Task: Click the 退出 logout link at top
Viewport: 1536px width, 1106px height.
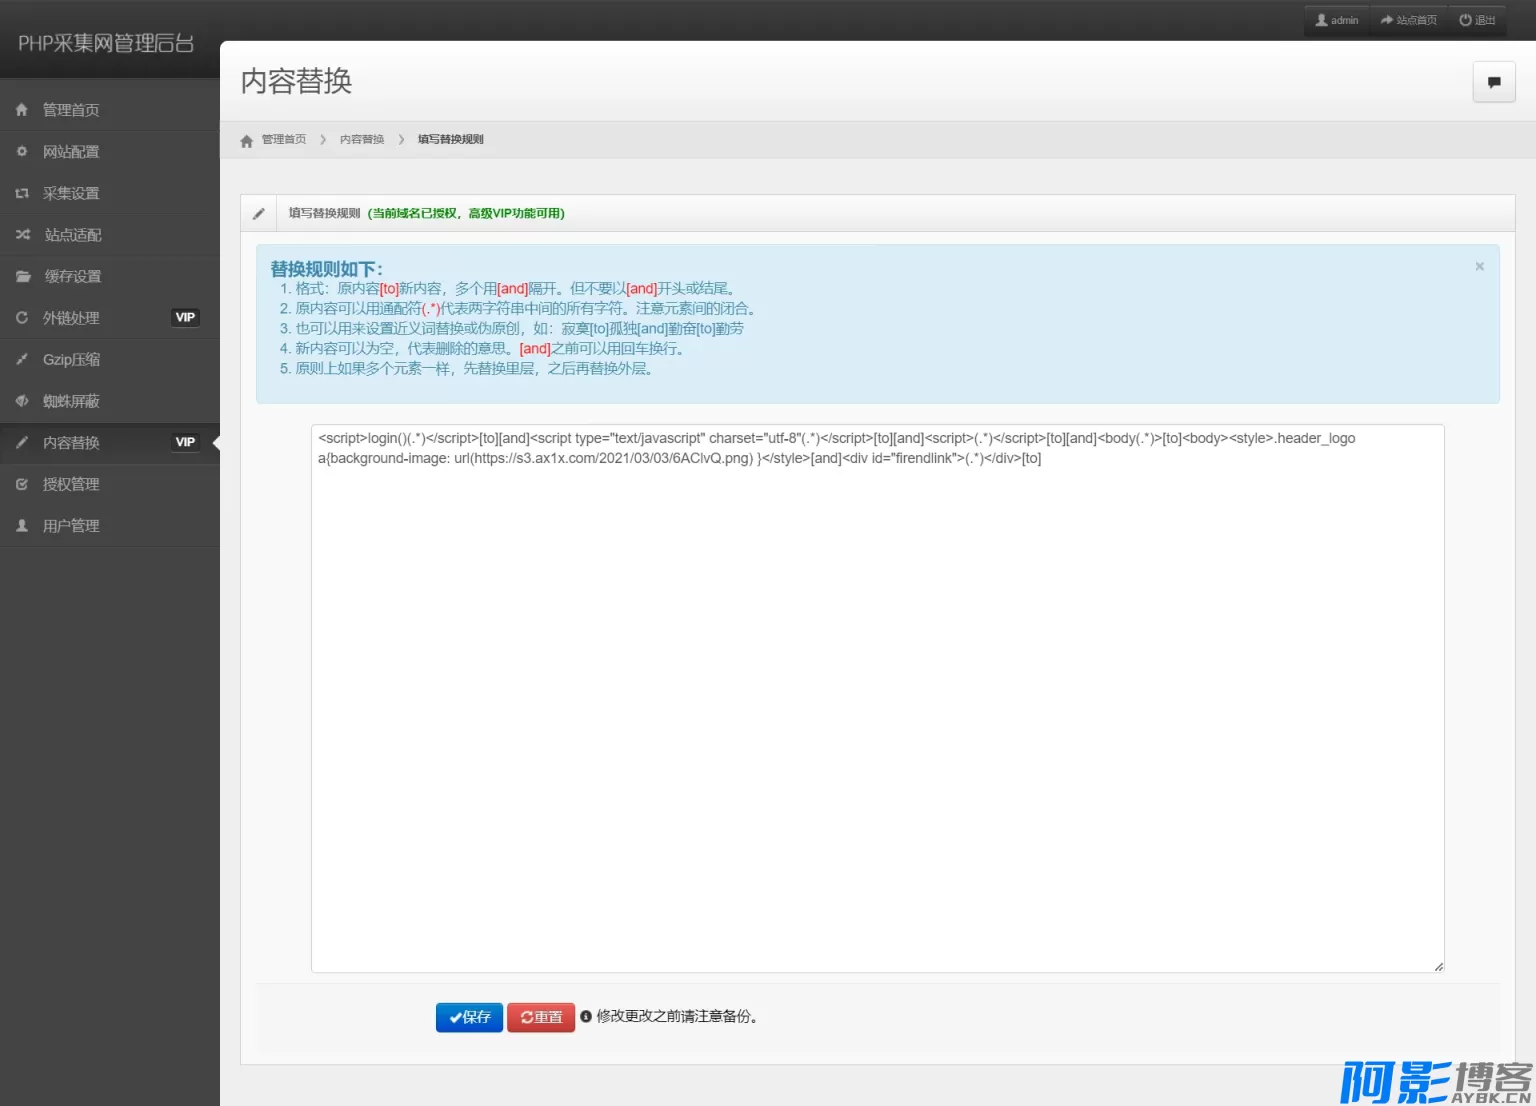Action: point(1478,20)
